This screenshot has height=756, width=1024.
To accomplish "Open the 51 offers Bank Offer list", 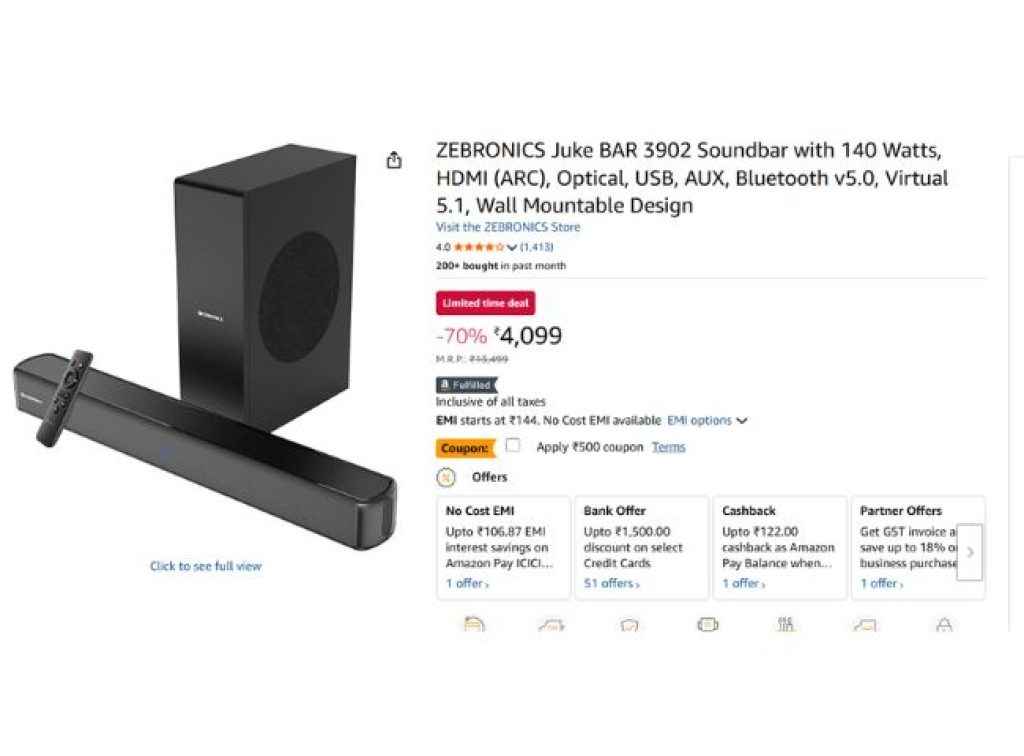I will [x=611, y=583].
